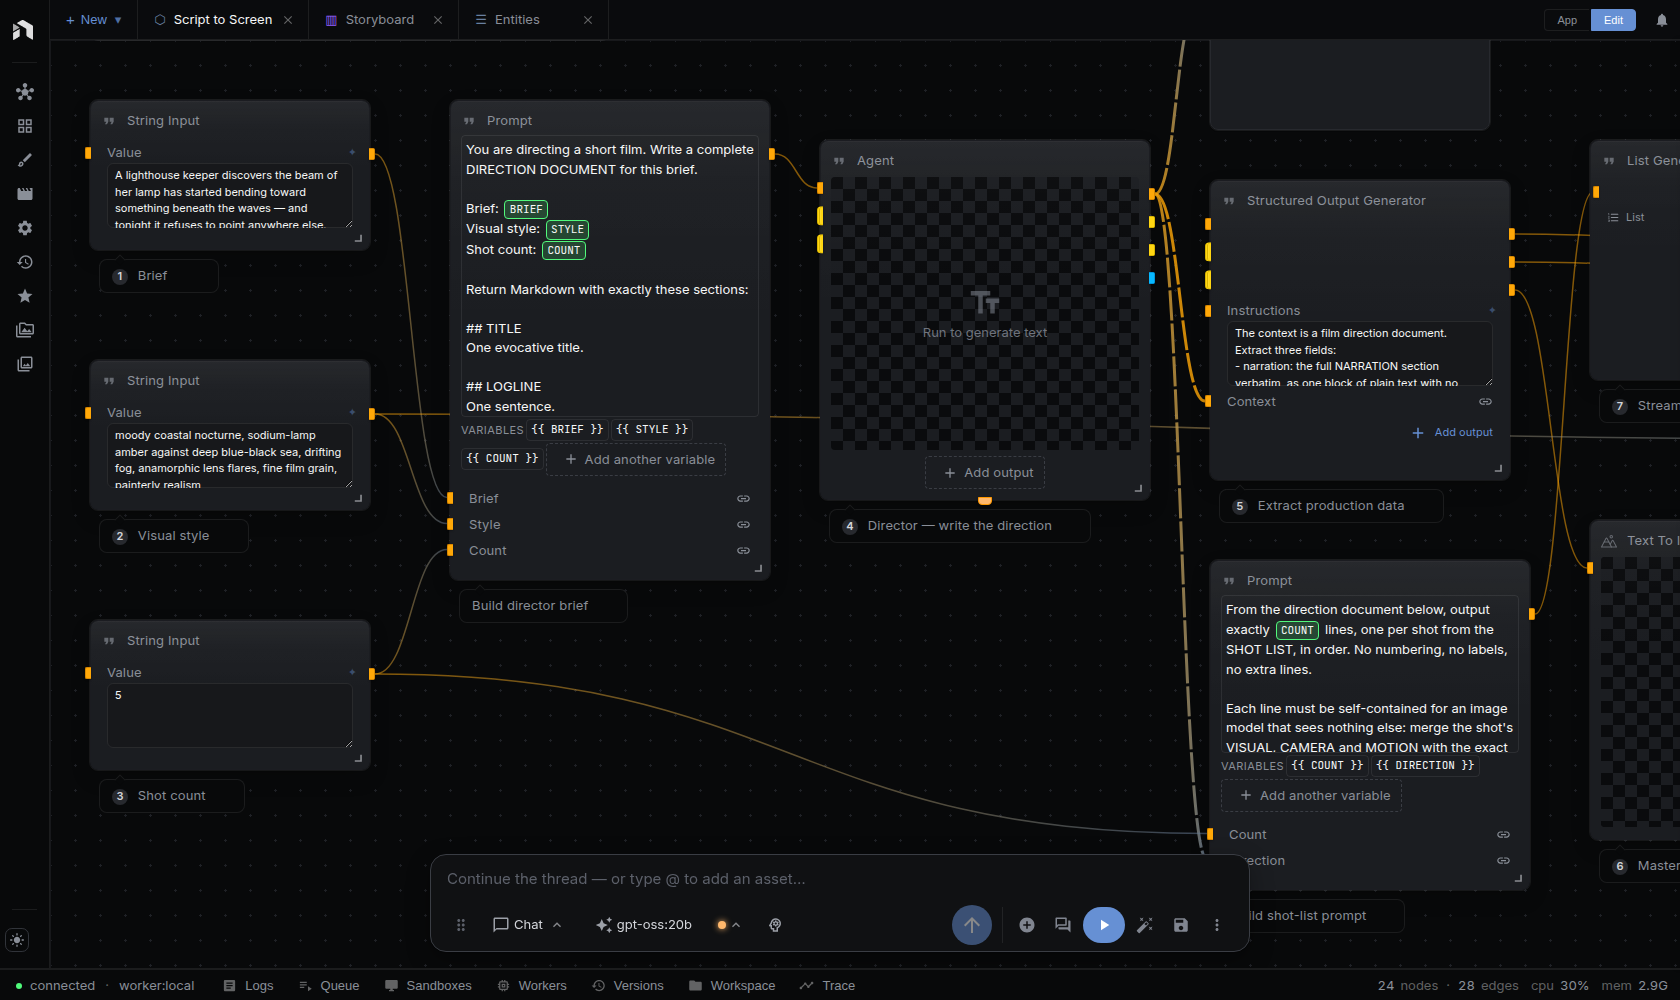Select the {{ DIRECTION }} variable chip
This screenshot has width=1680, height=1000.
click(x=1425, y=766)
